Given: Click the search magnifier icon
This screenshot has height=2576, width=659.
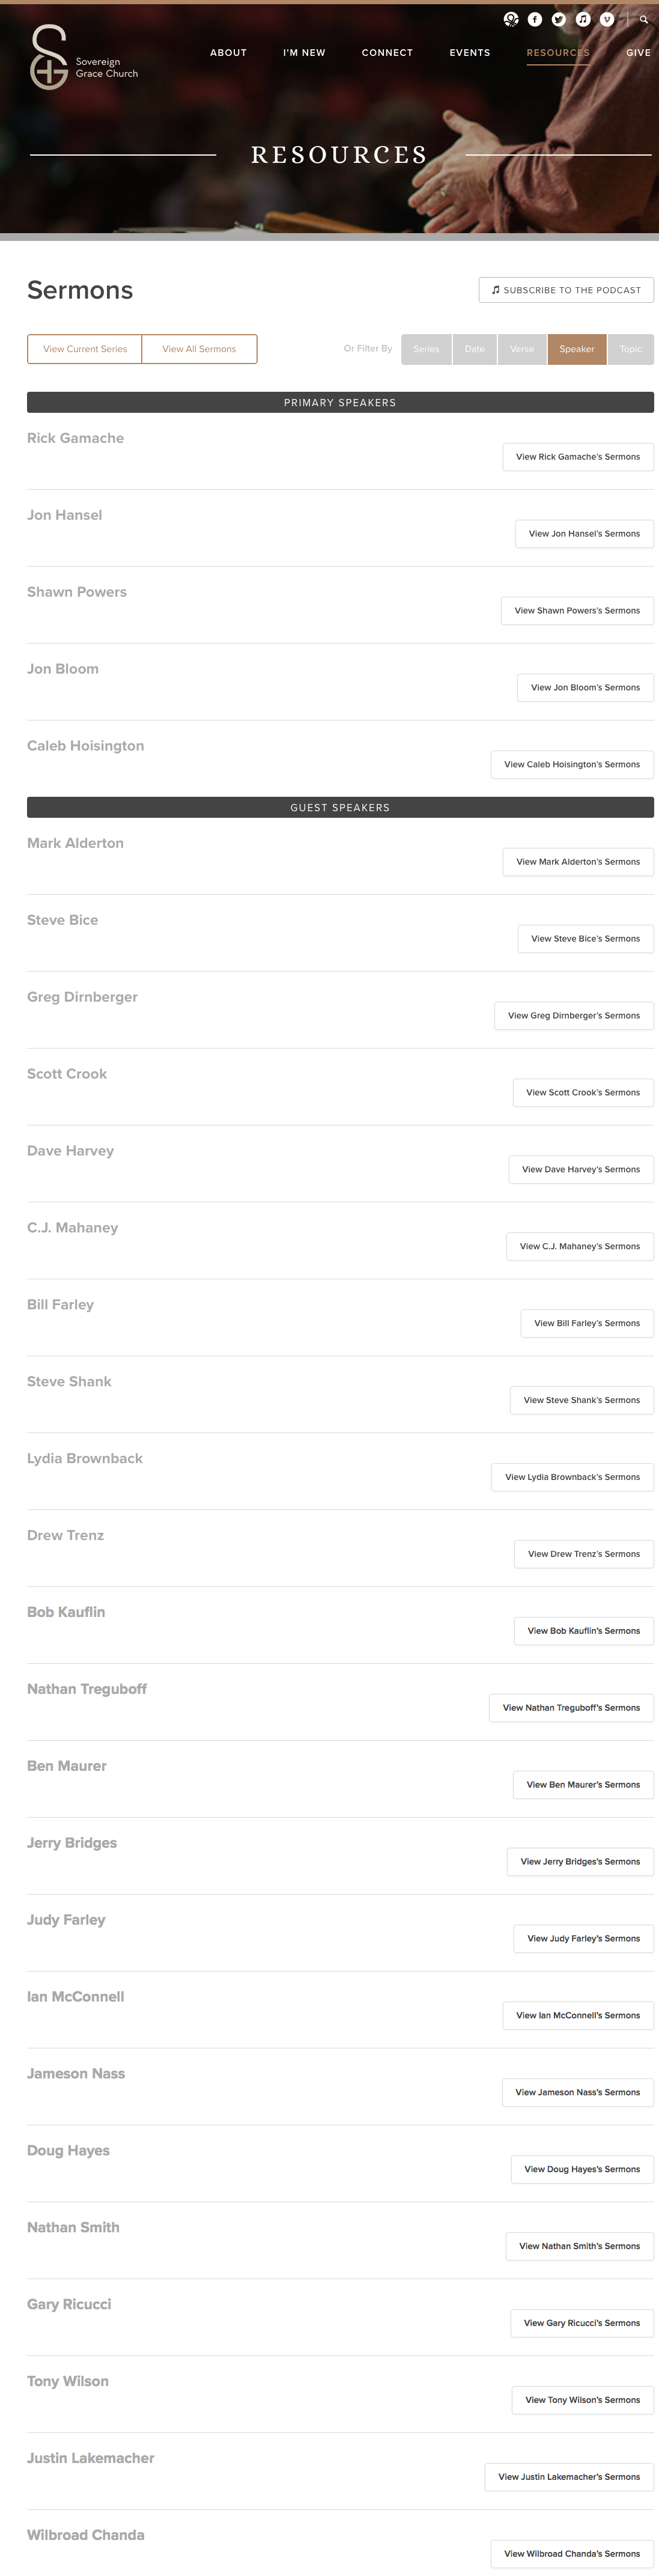Looking at the screenshot, I should (x=644, y=19).
